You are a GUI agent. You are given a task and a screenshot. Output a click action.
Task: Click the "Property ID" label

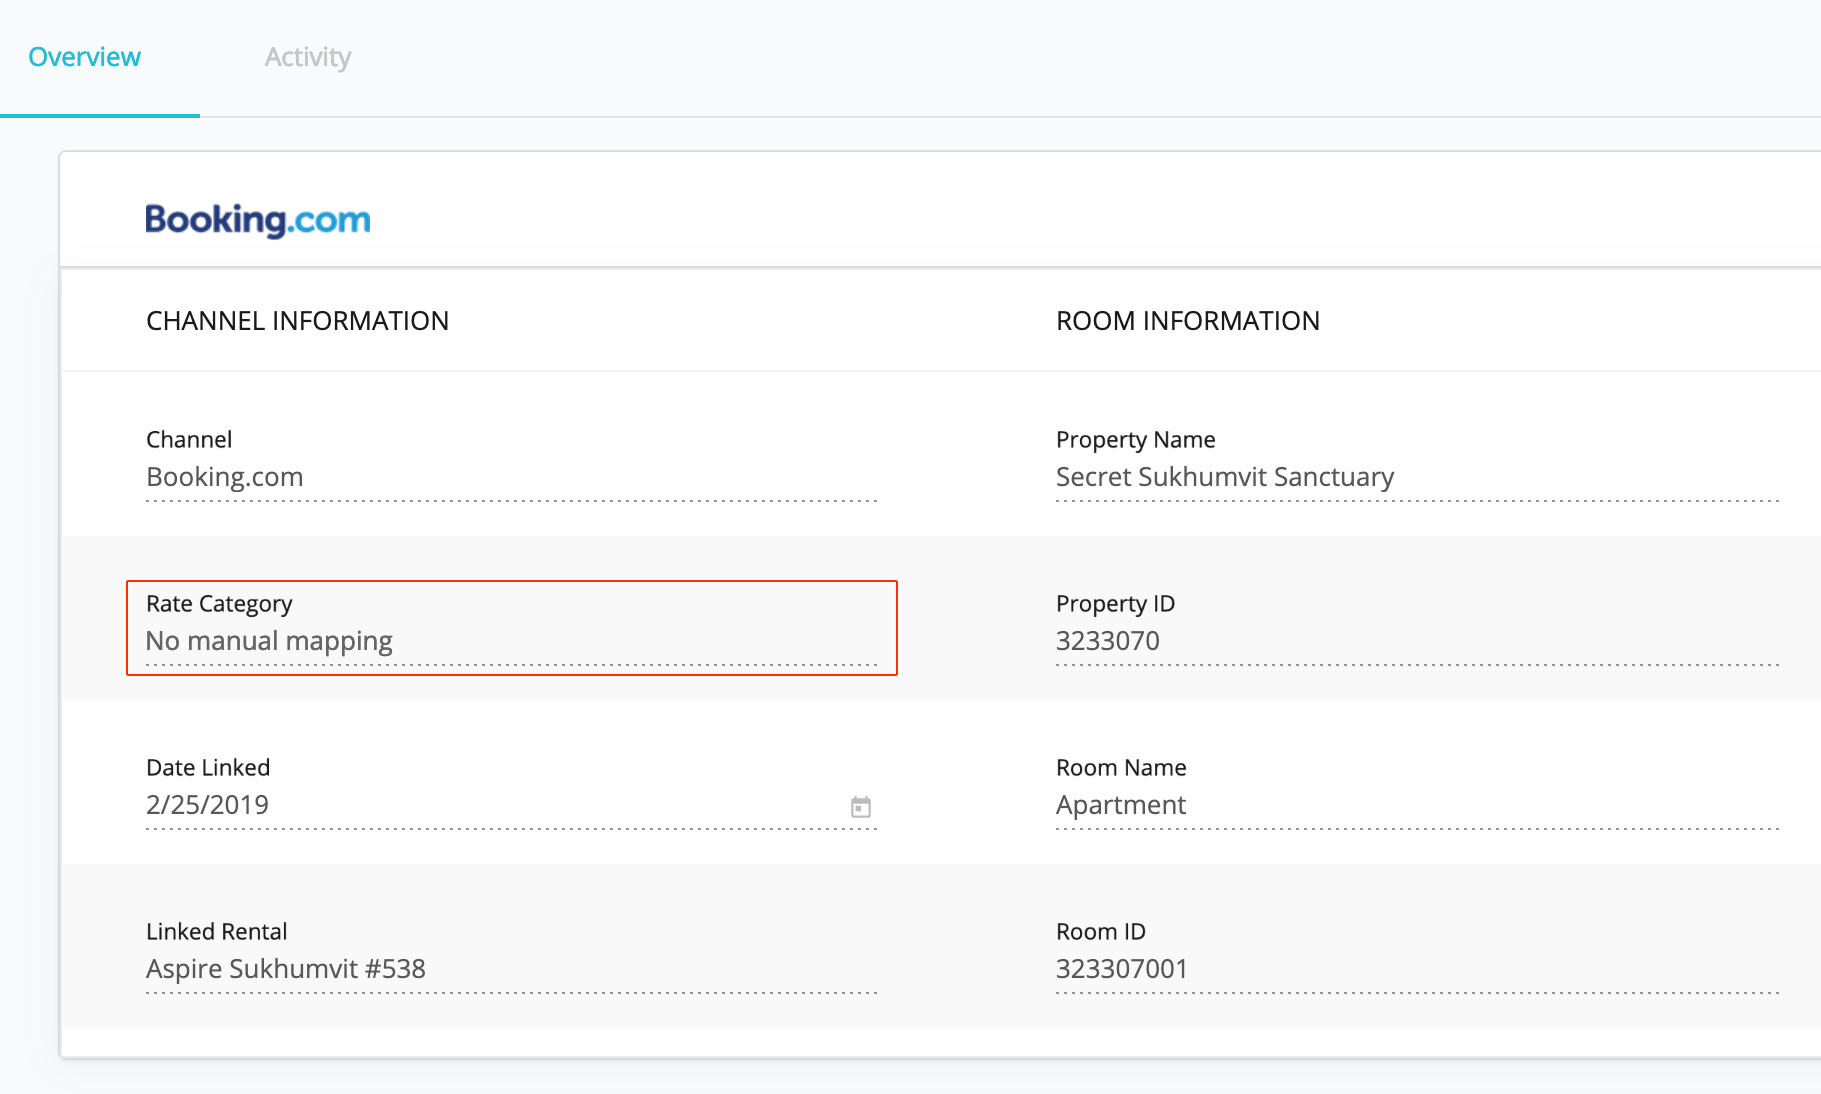(x=1115, y=604)
